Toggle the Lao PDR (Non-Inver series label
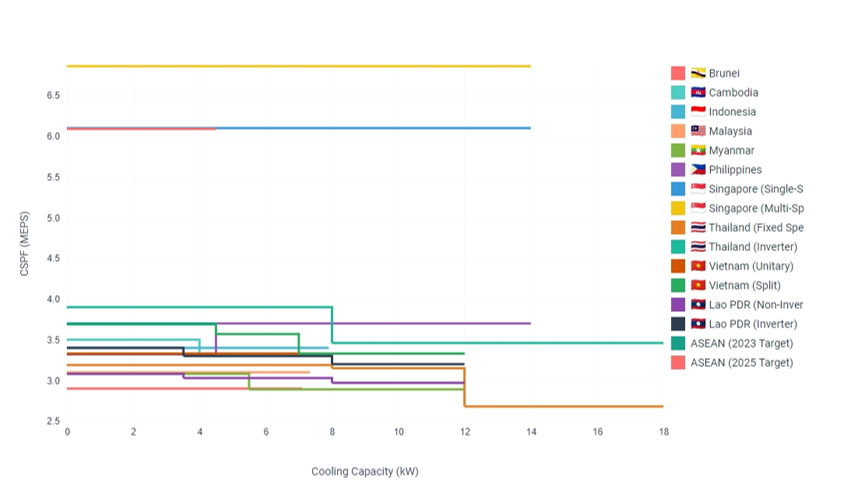The height and width of the screenshot is (492, 856). (756, 305)
